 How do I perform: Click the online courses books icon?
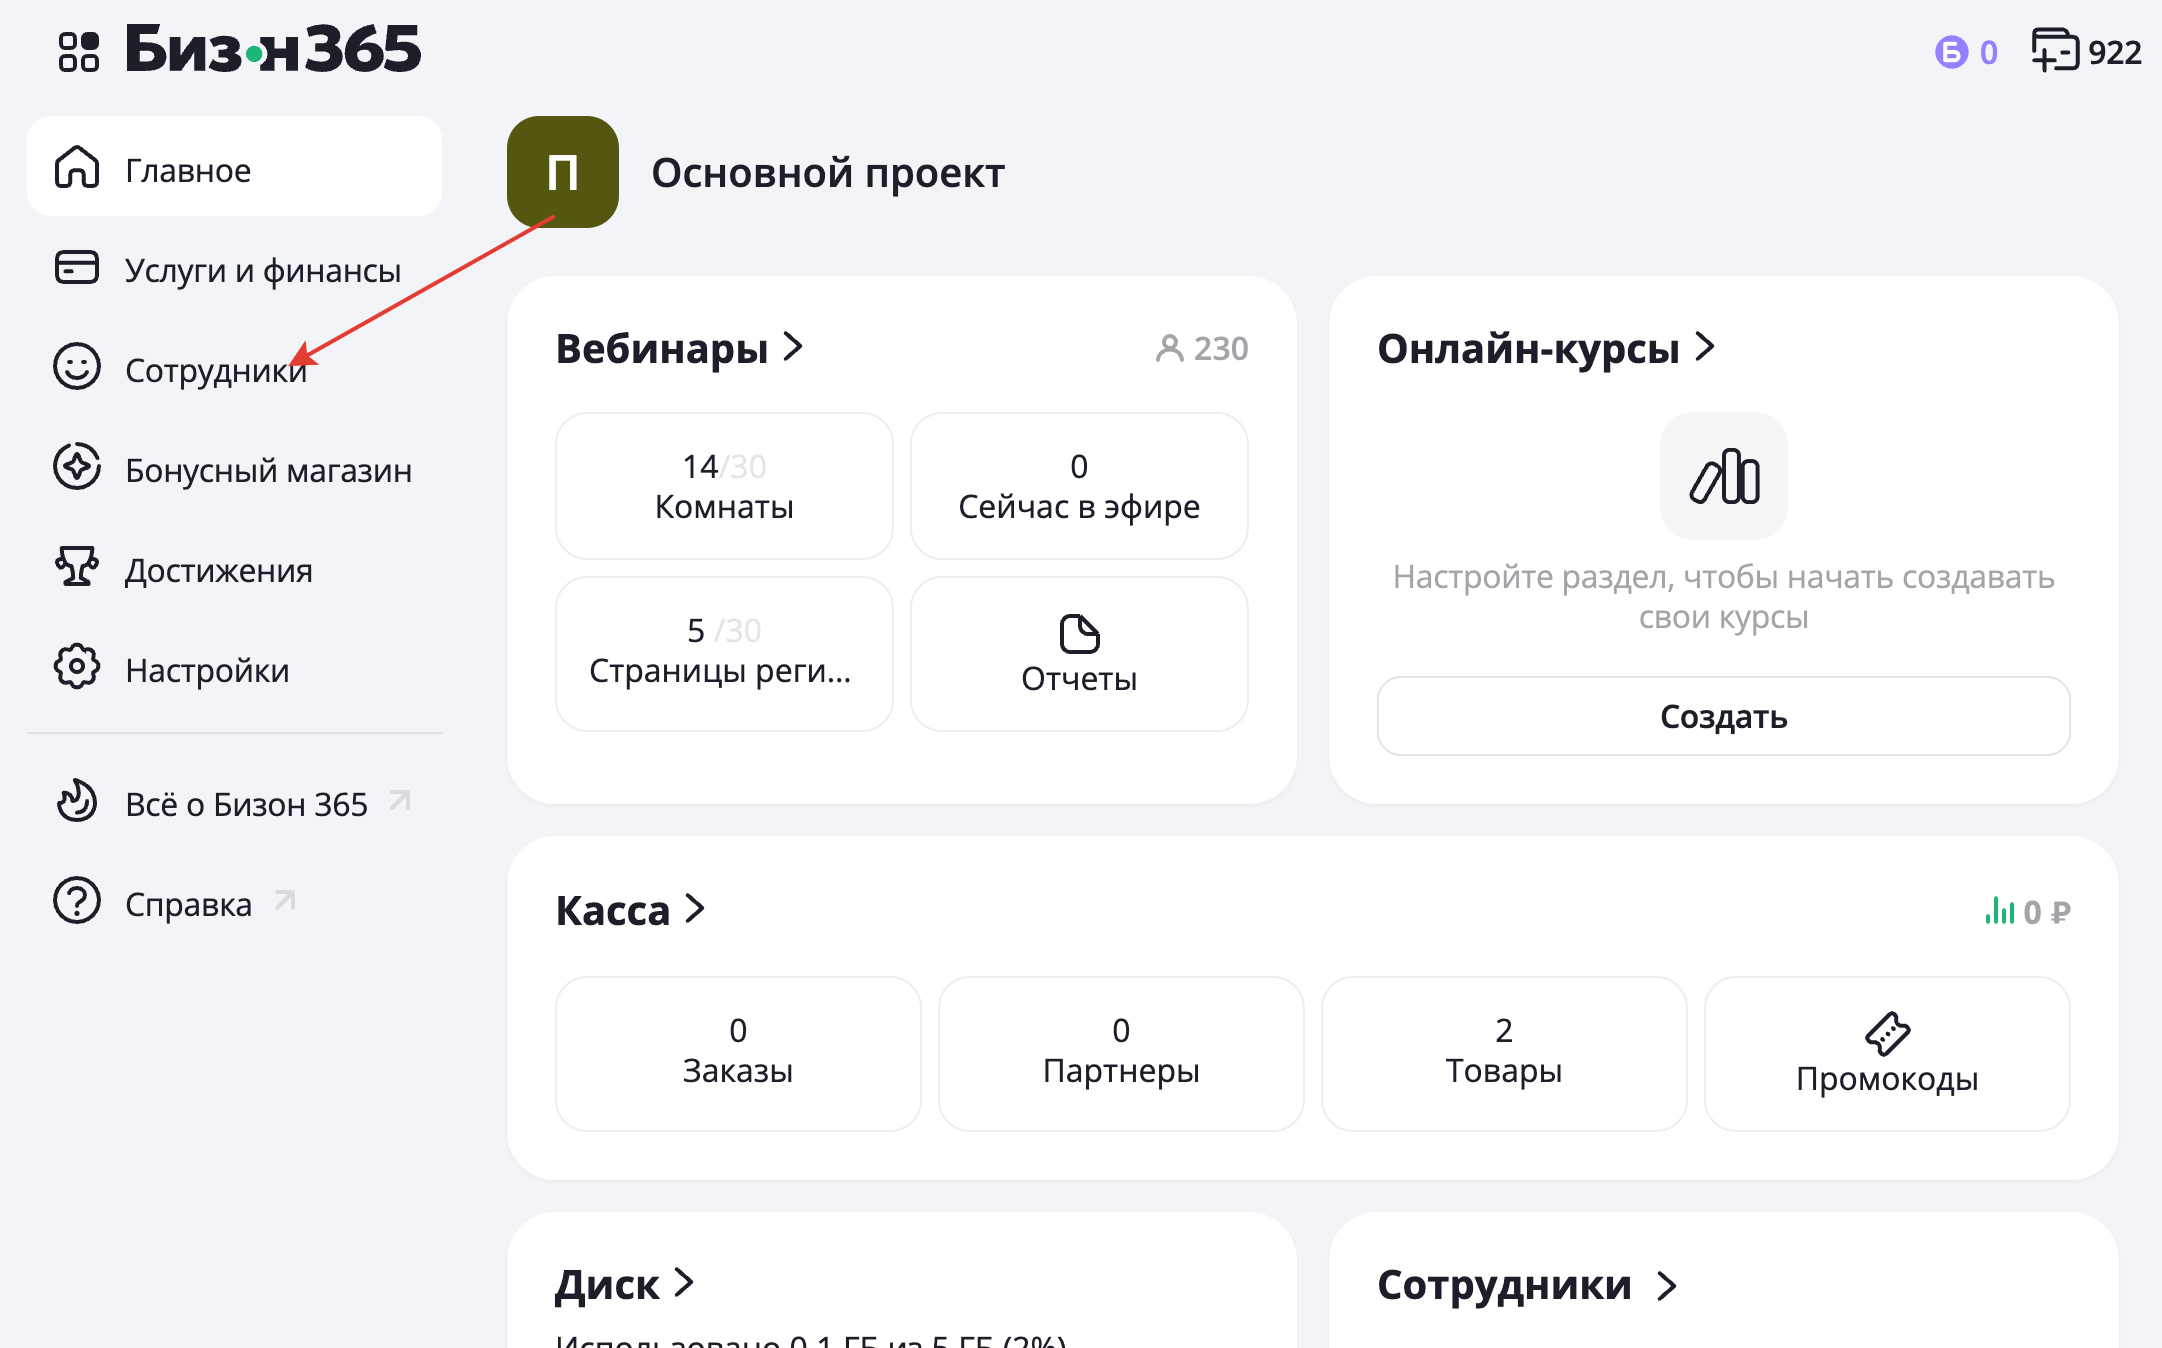1724,477
